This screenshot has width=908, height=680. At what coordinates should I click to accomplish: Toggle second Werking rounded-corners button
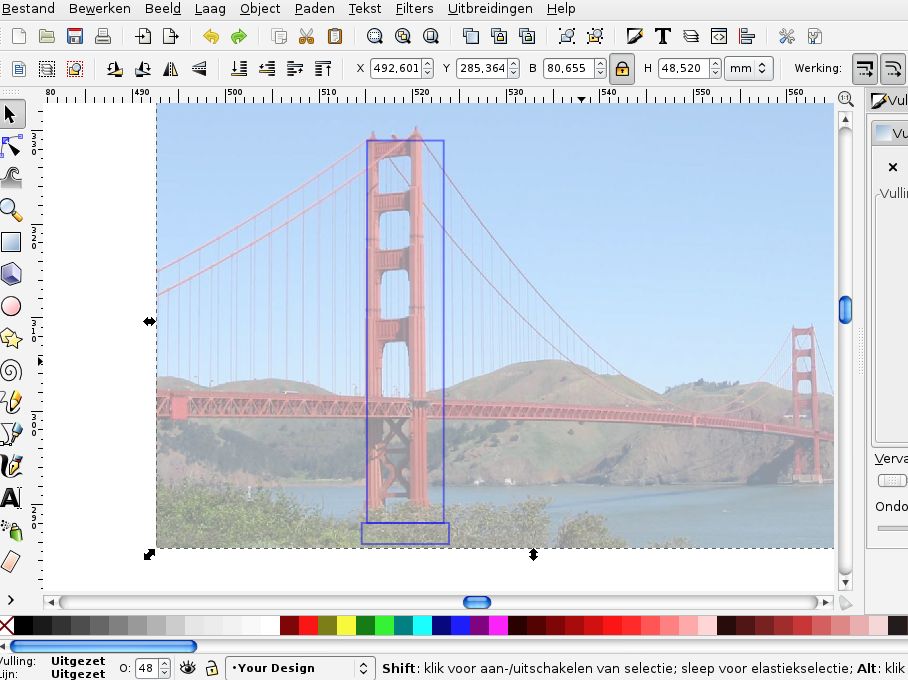pyautogui.click(x=893, y=69)
